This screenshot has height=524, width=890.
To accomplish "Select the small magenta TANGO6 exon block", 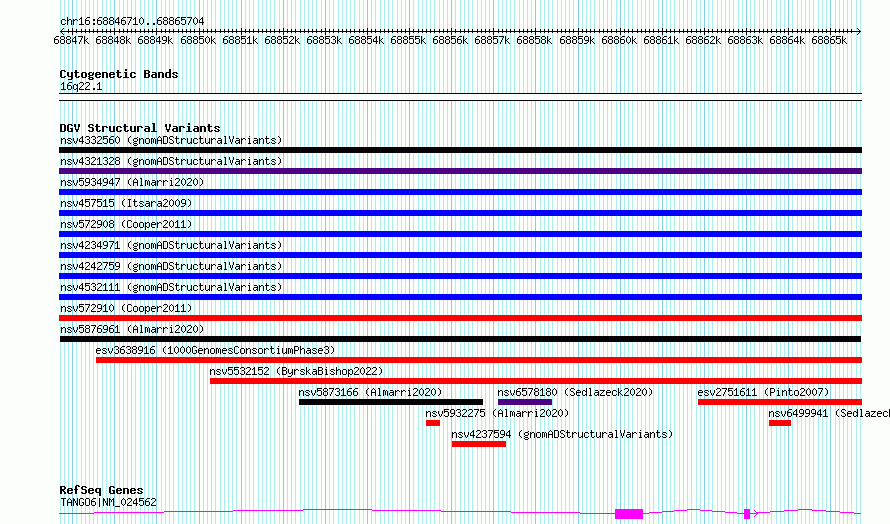I will [747, 514].
